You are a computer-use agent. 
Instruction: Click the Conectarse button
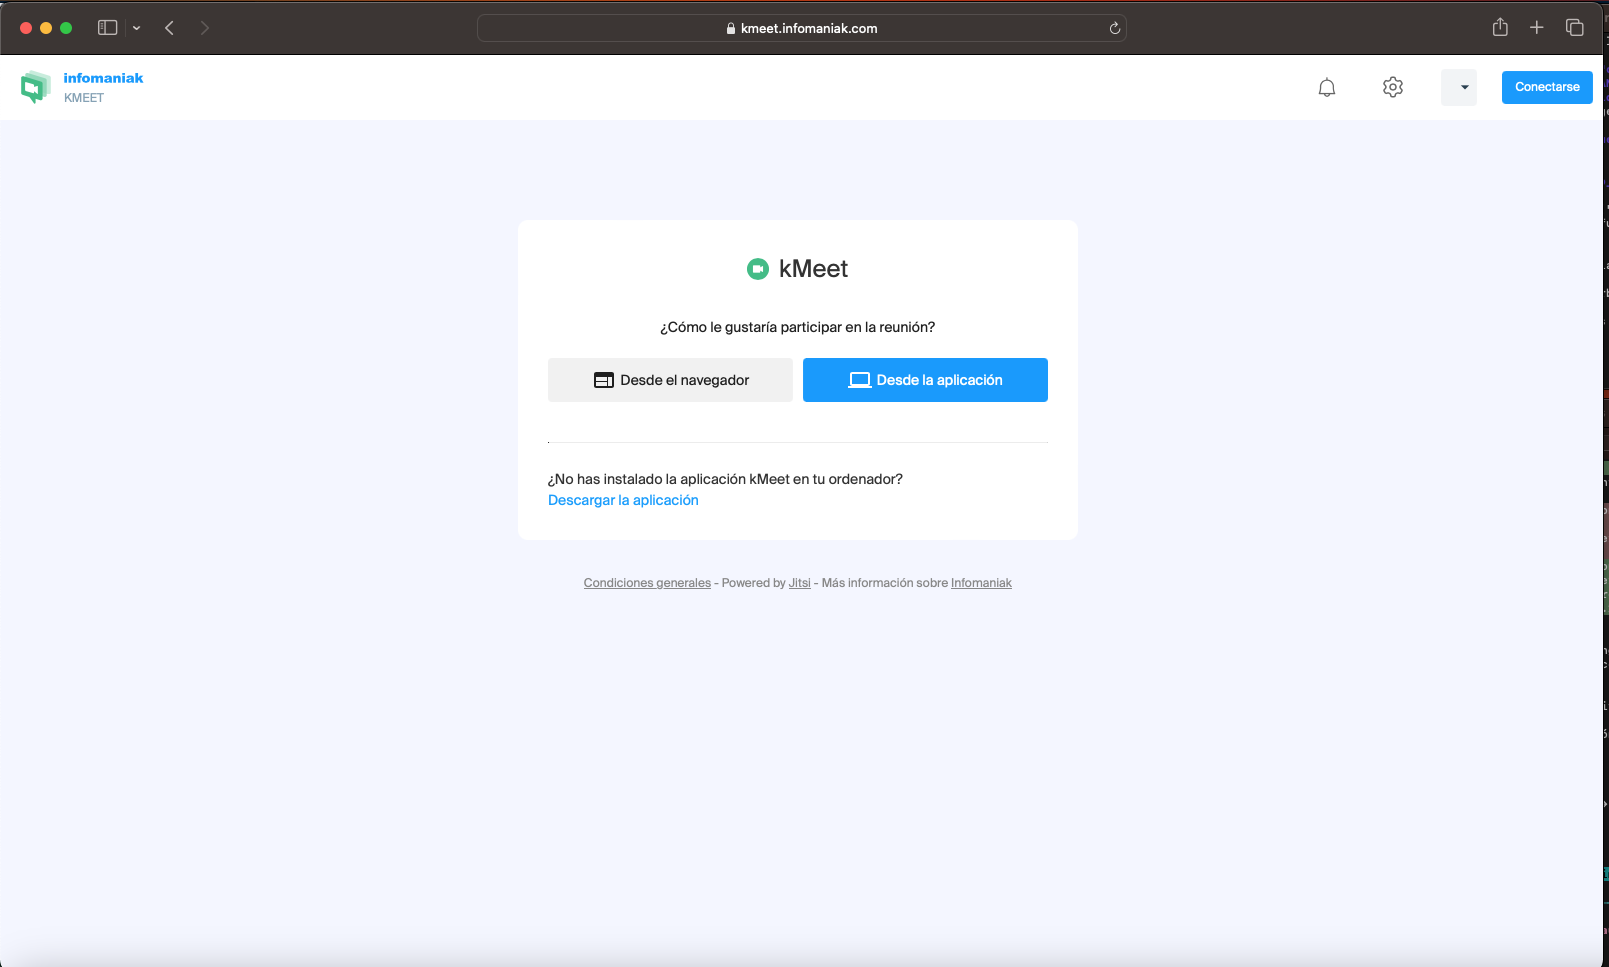1547,87
